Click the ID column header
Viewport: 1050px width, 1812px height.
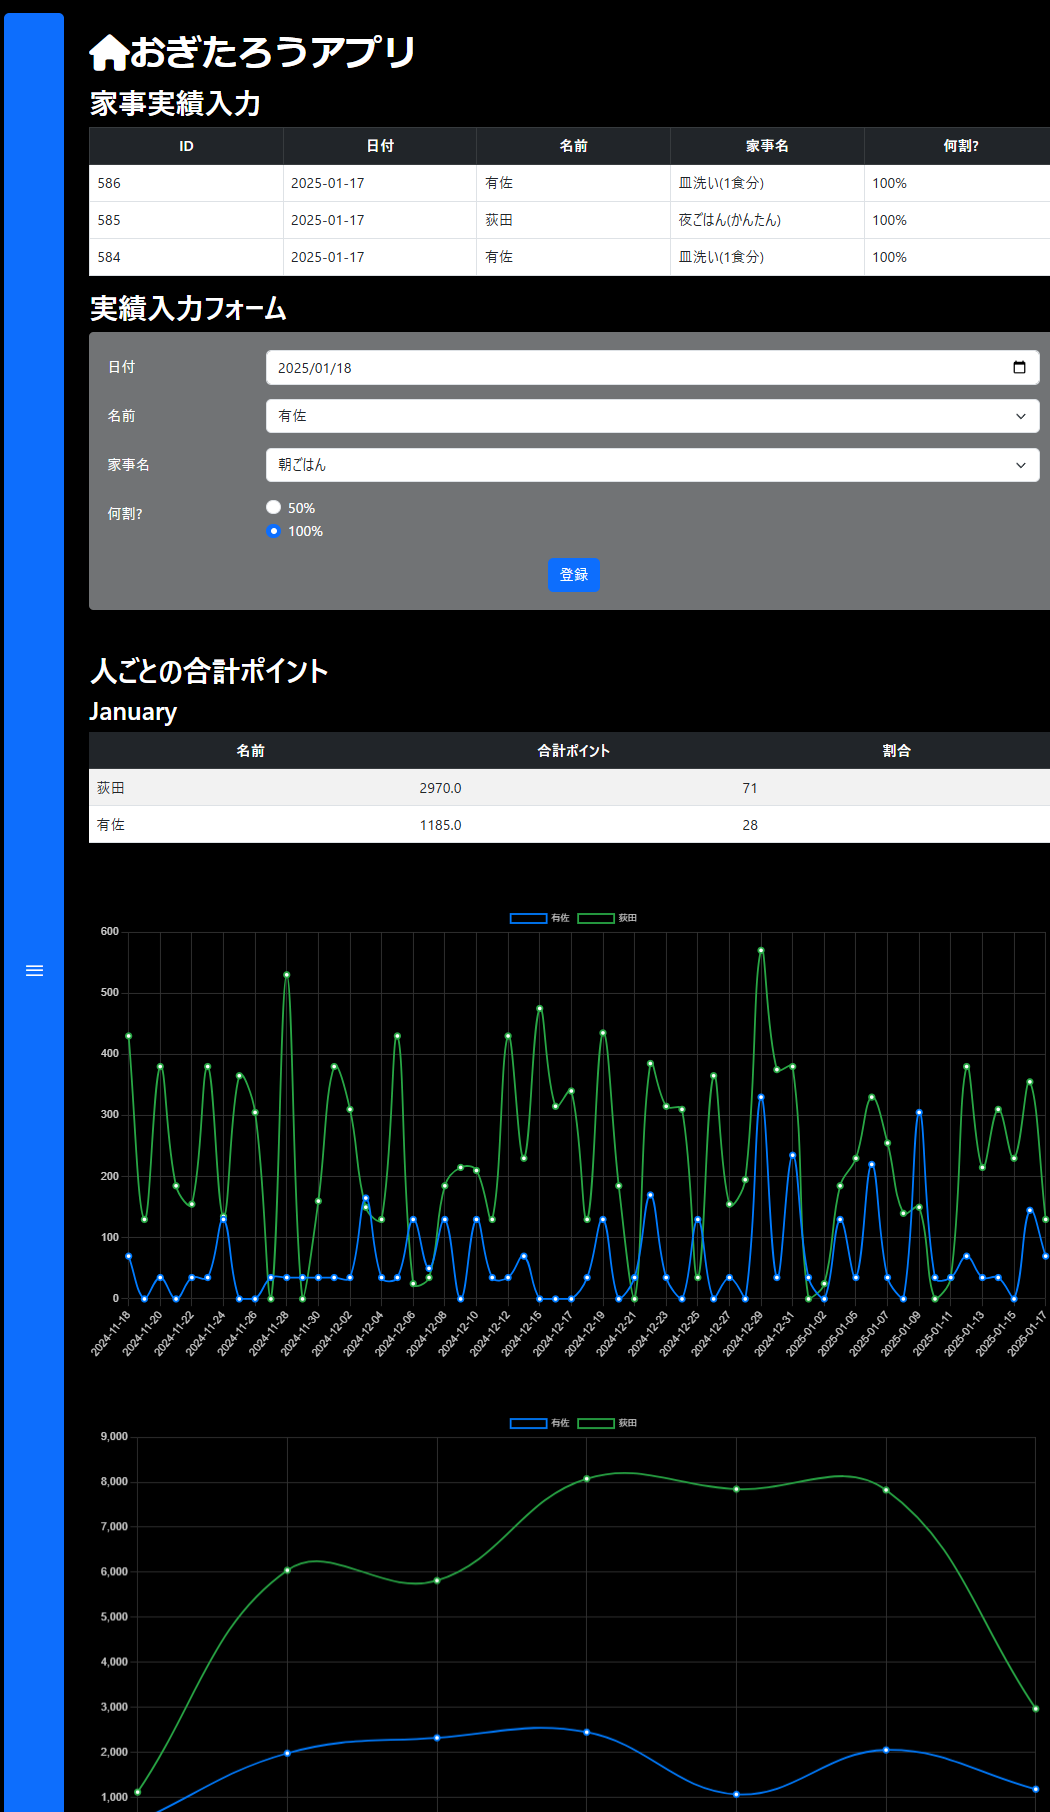pos(186,146)
